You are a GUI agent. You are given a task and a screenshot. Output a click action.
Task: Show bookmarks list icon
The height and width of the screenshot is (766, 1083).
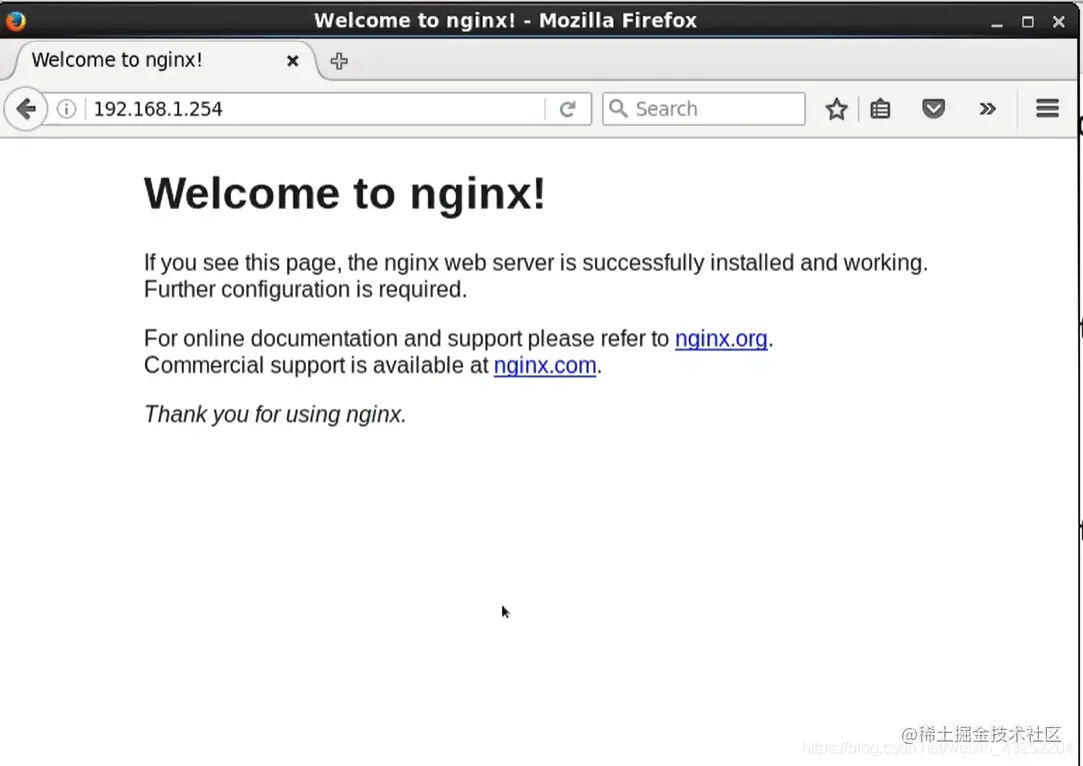[880, 108]
